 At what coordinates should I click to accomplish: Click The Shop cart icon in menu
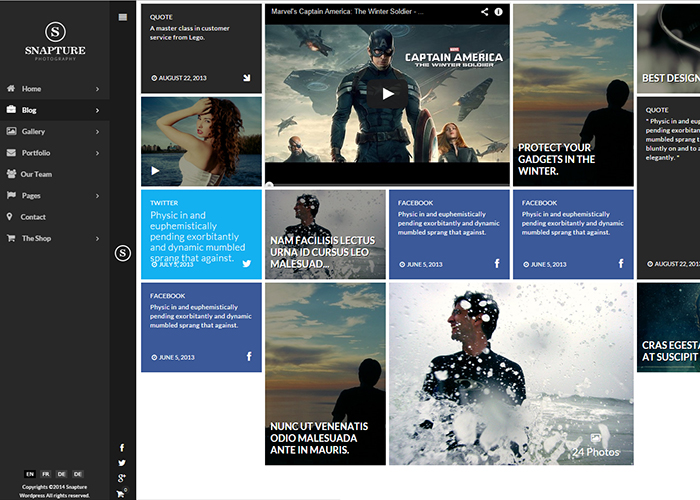click(11, 238)
